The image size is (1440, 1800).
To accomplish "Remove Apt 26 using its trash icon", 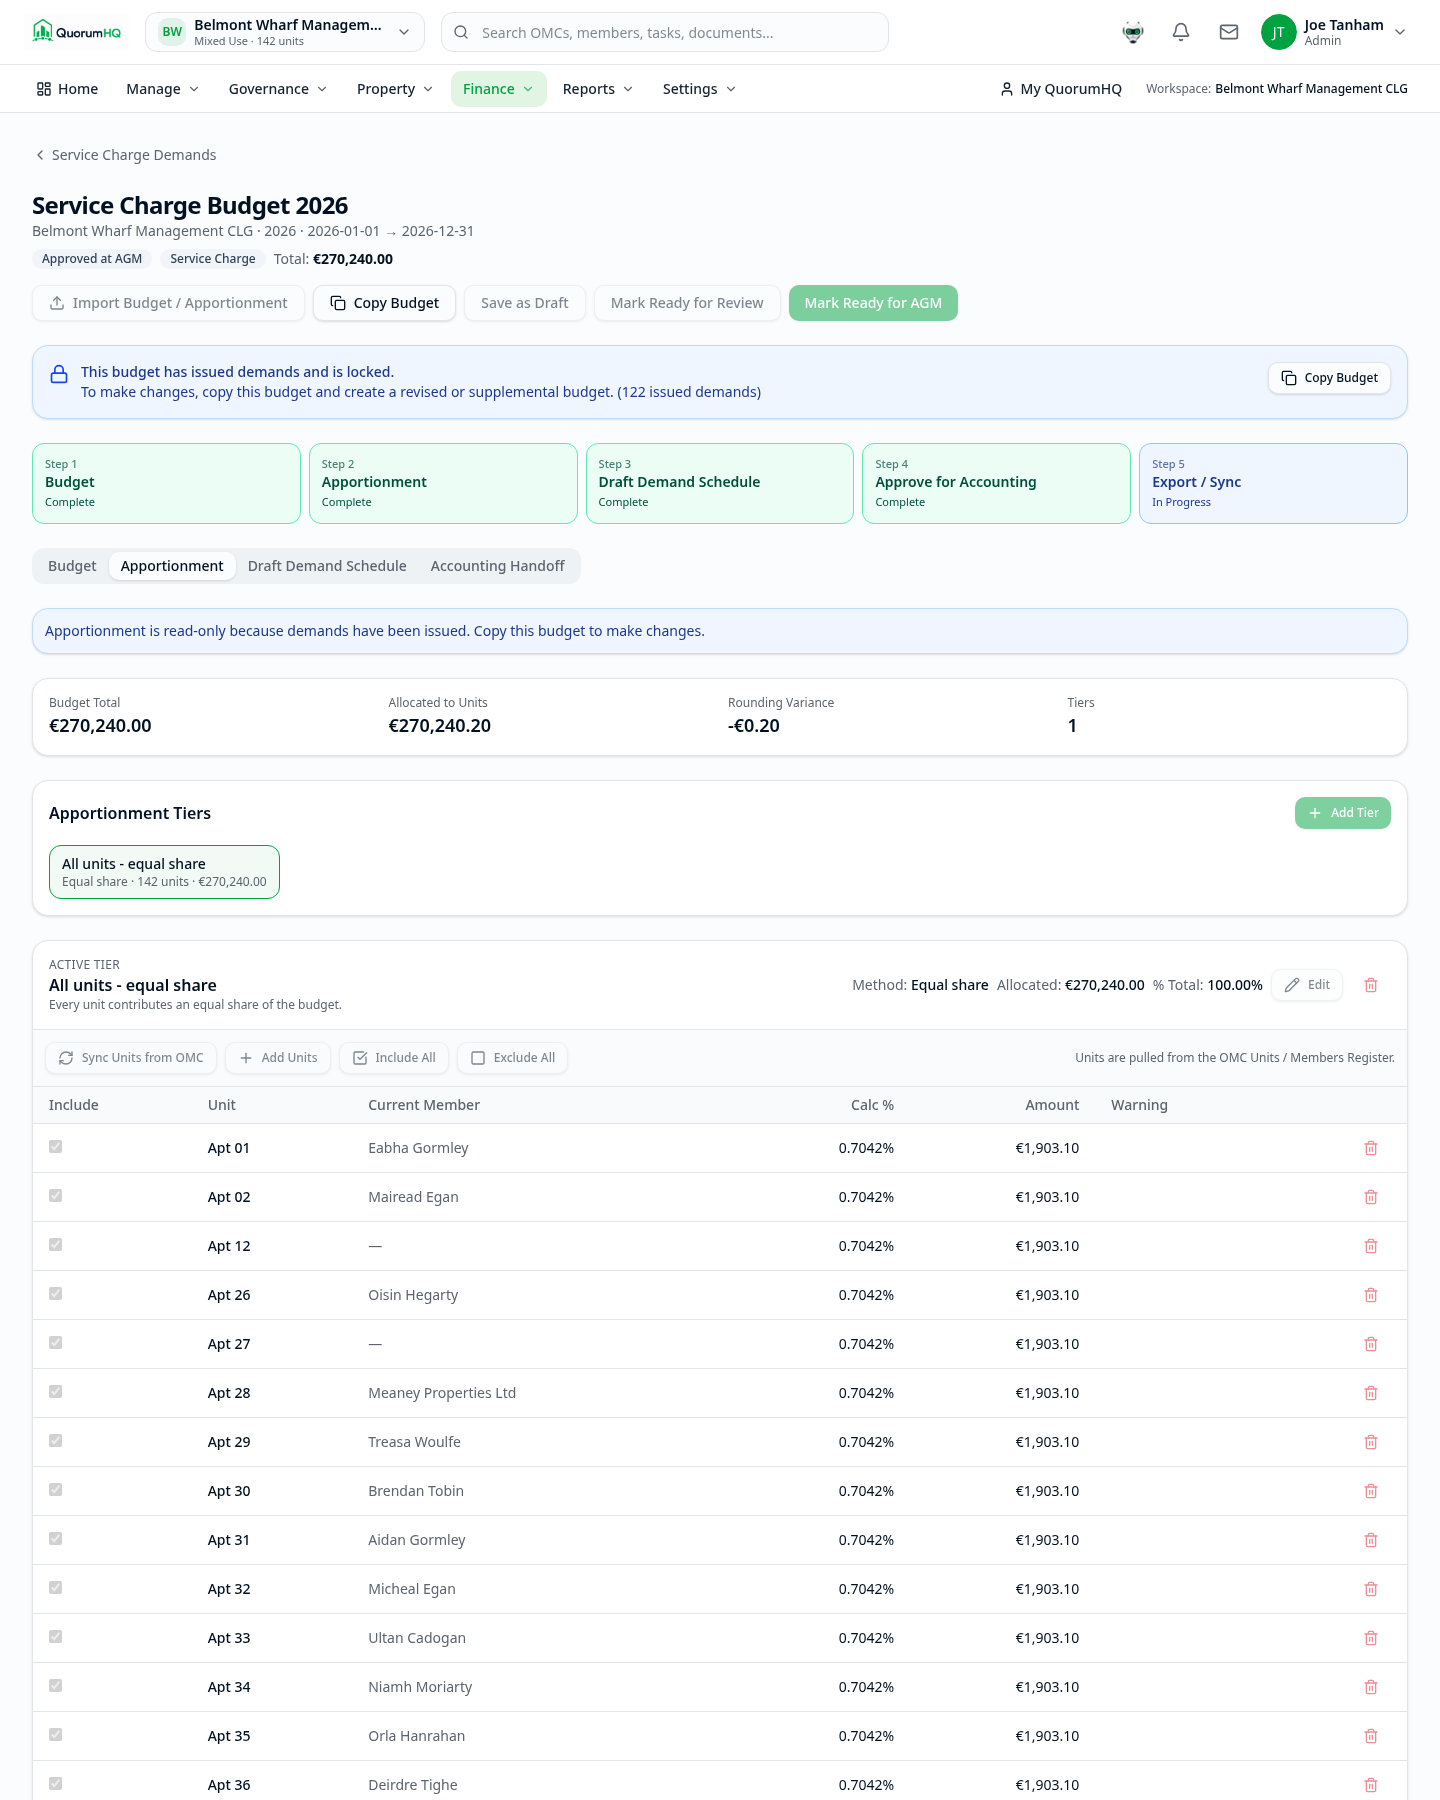I will (x=1371, y=1295).
